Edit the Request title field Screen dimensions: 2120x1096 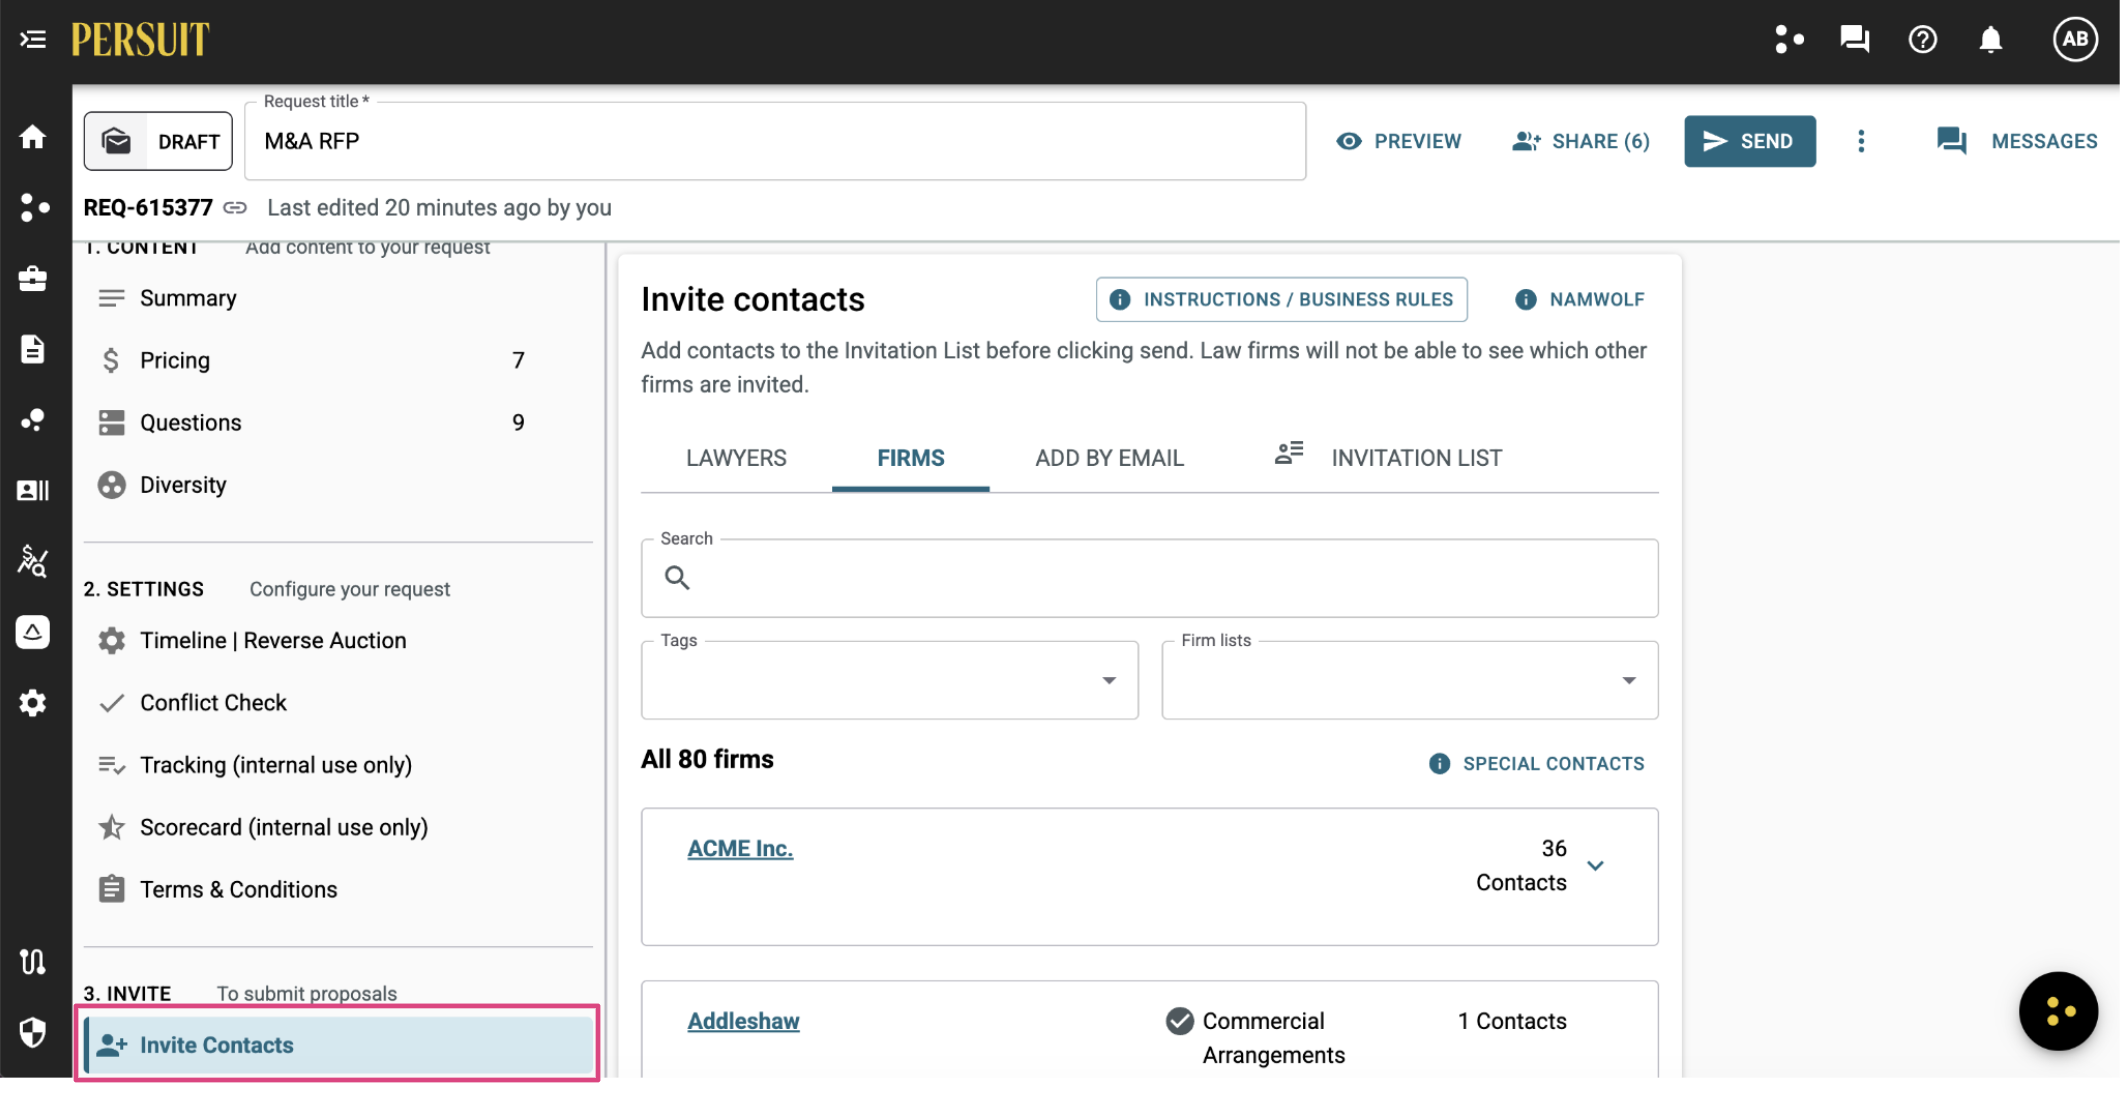775,141
